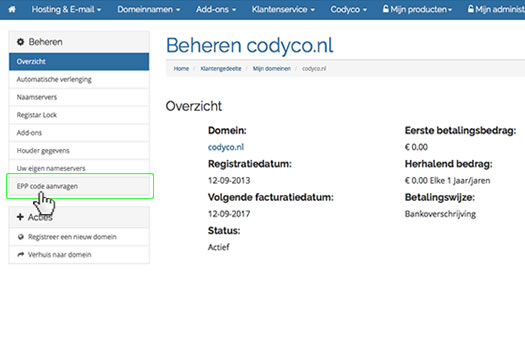Select EPP code aanvragen in sidebar

pos(79,186)
